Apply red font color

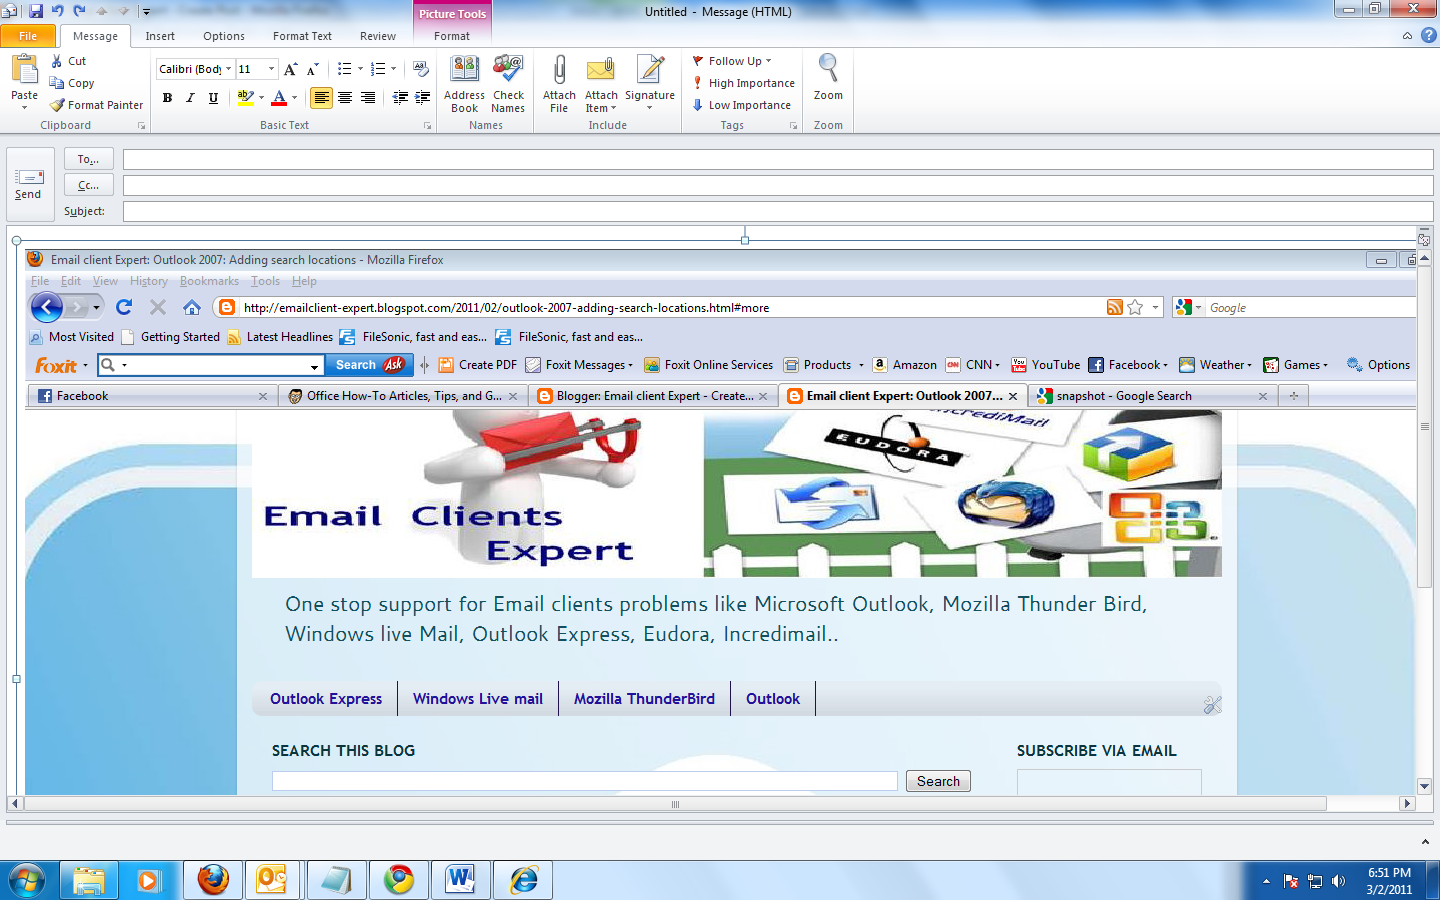(x=279, y=97)
